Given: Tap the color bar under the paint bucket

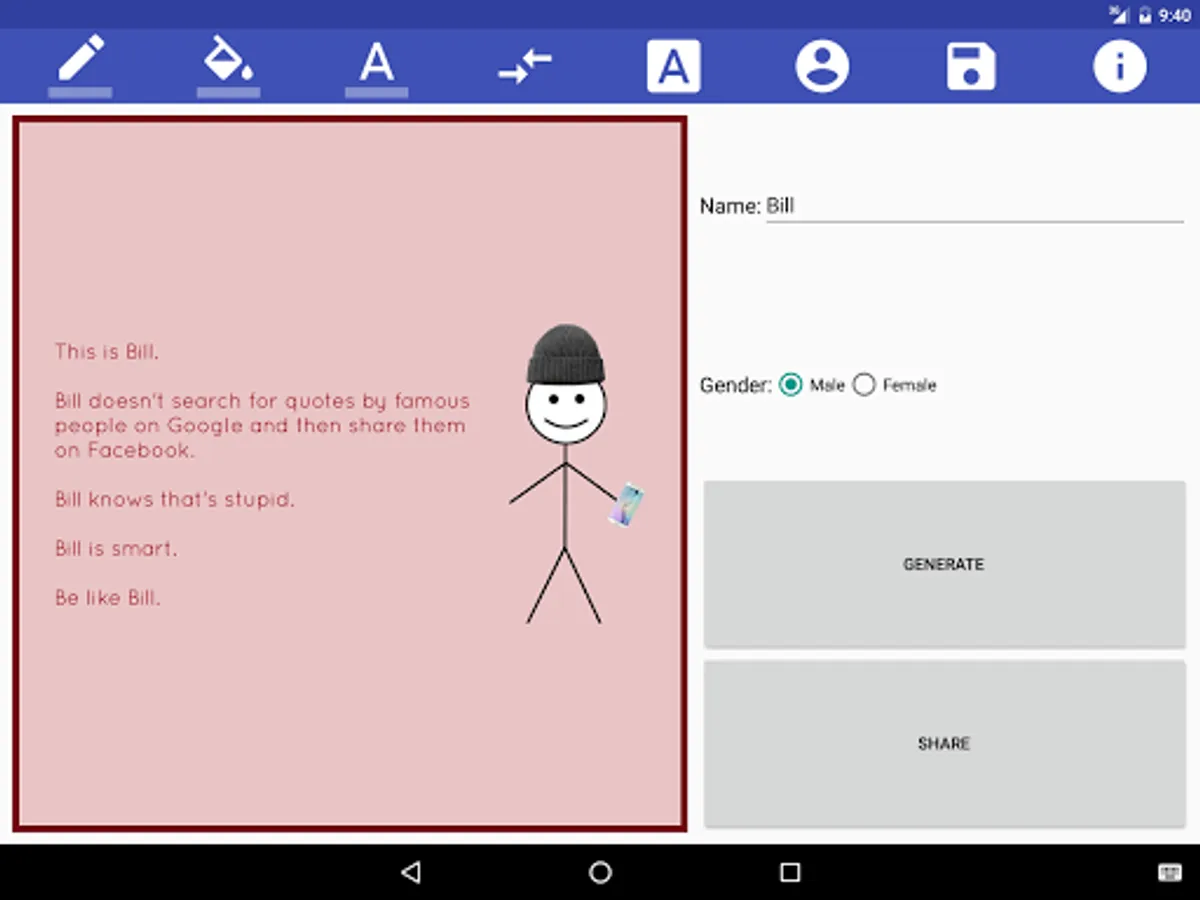Looking at the screenshot, I should point(228,92).
